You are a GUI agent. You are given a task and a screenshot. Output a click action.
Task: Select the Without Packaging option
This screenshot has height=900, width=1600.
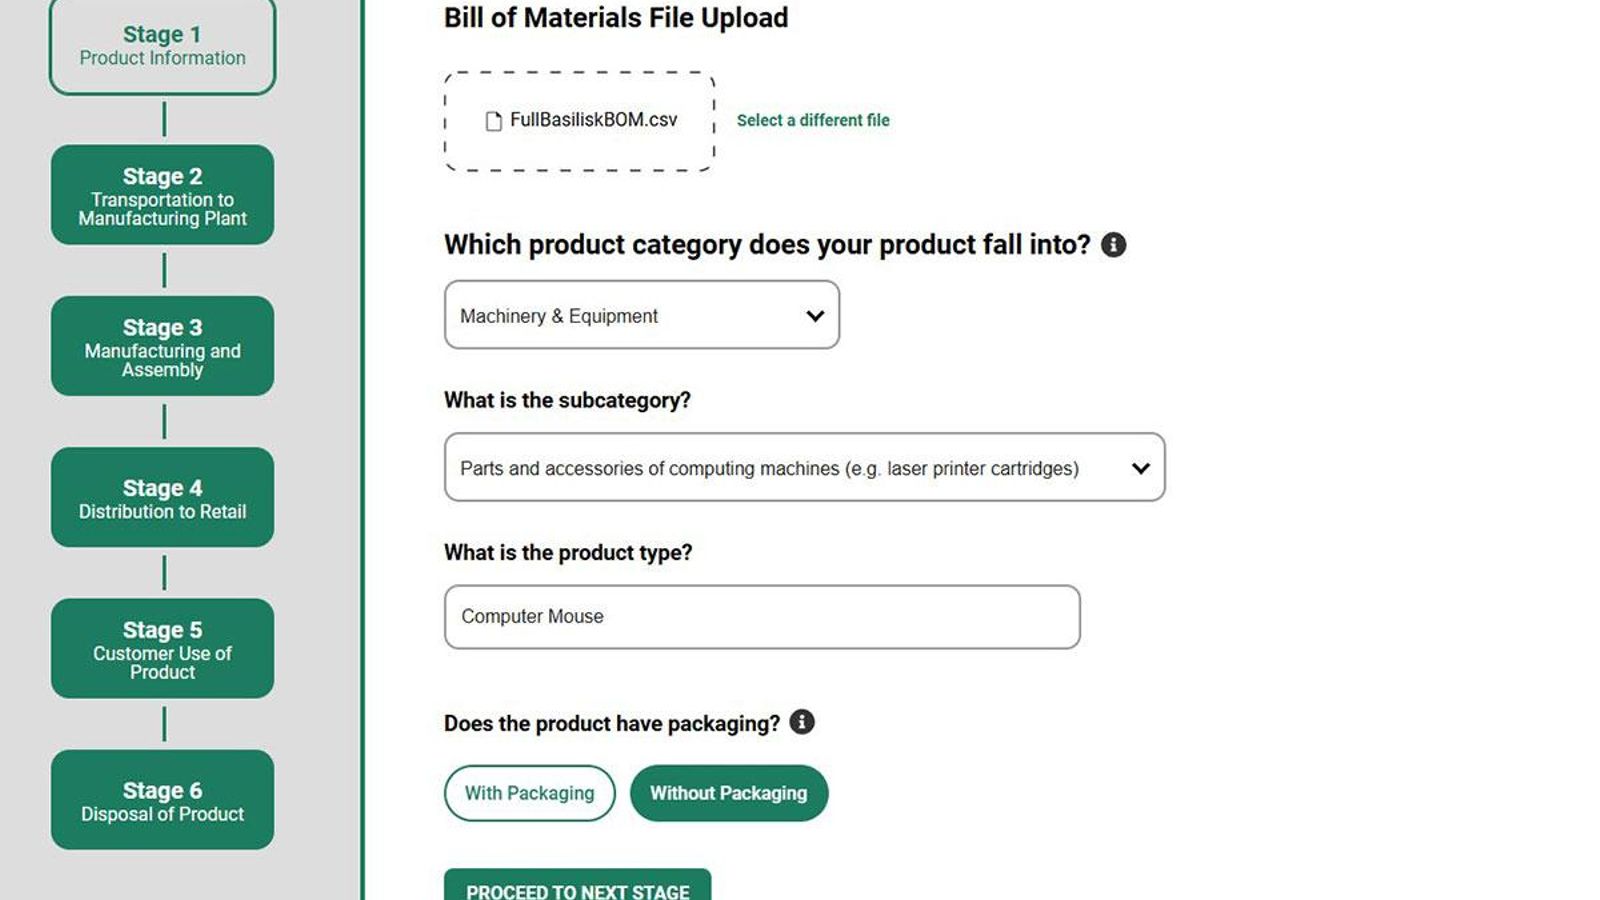(x=729, y=793)
